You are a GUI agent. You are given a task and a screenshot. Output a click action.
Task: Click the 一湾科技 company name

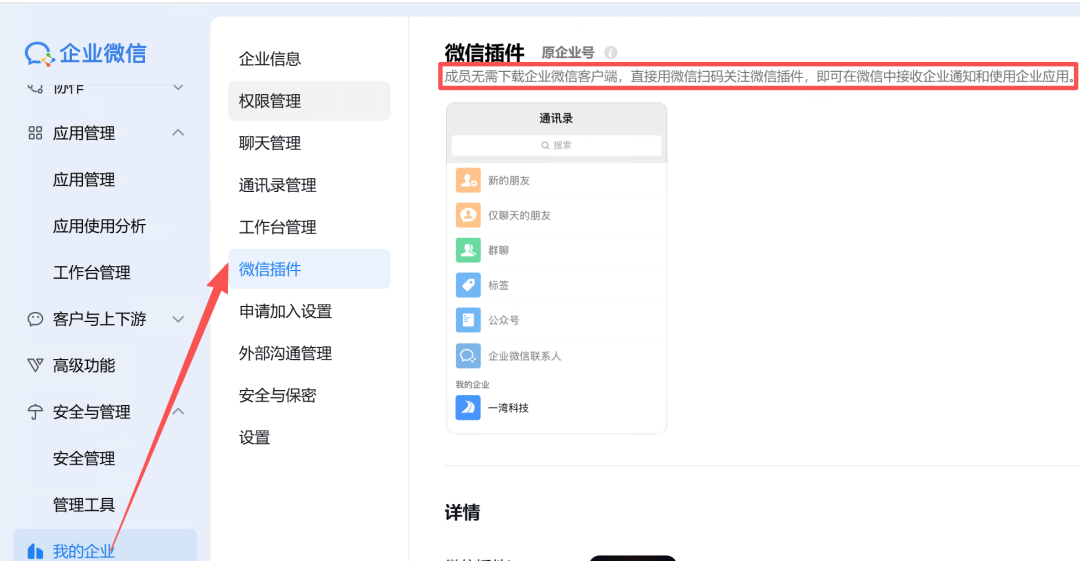[508, 408]
